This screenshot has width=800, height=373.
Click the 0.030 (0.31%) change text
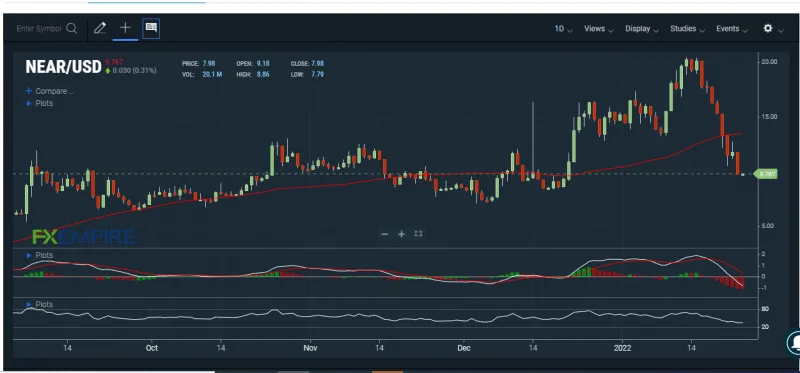(134, 70)
